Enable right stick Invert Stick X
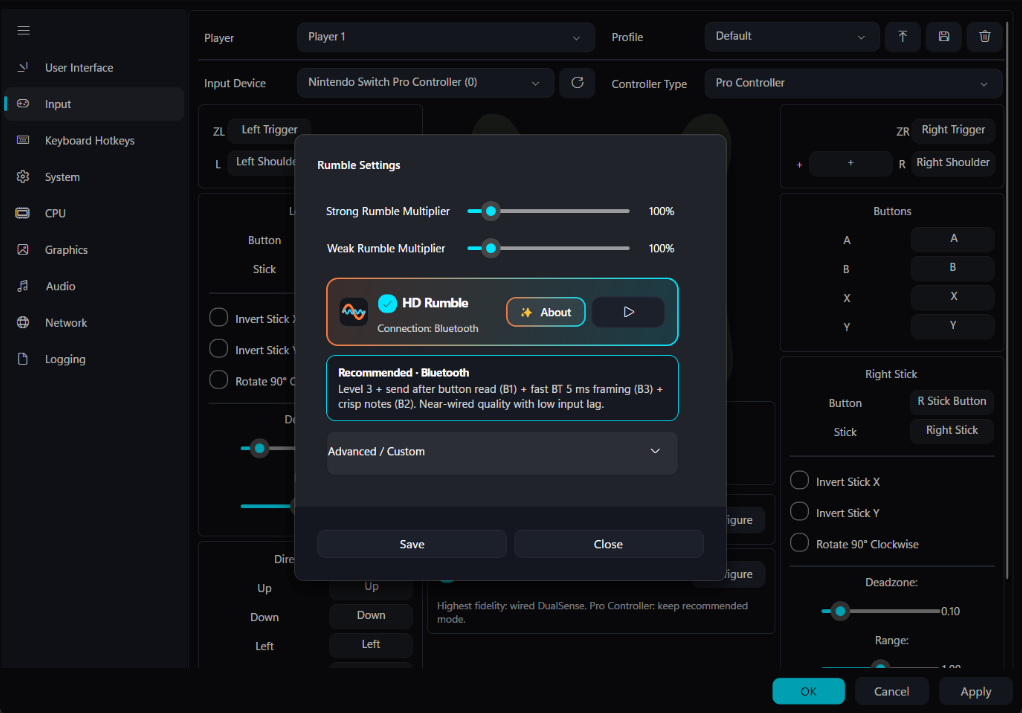The height and width of the screenshot is (713, 1022). point(800,480)
